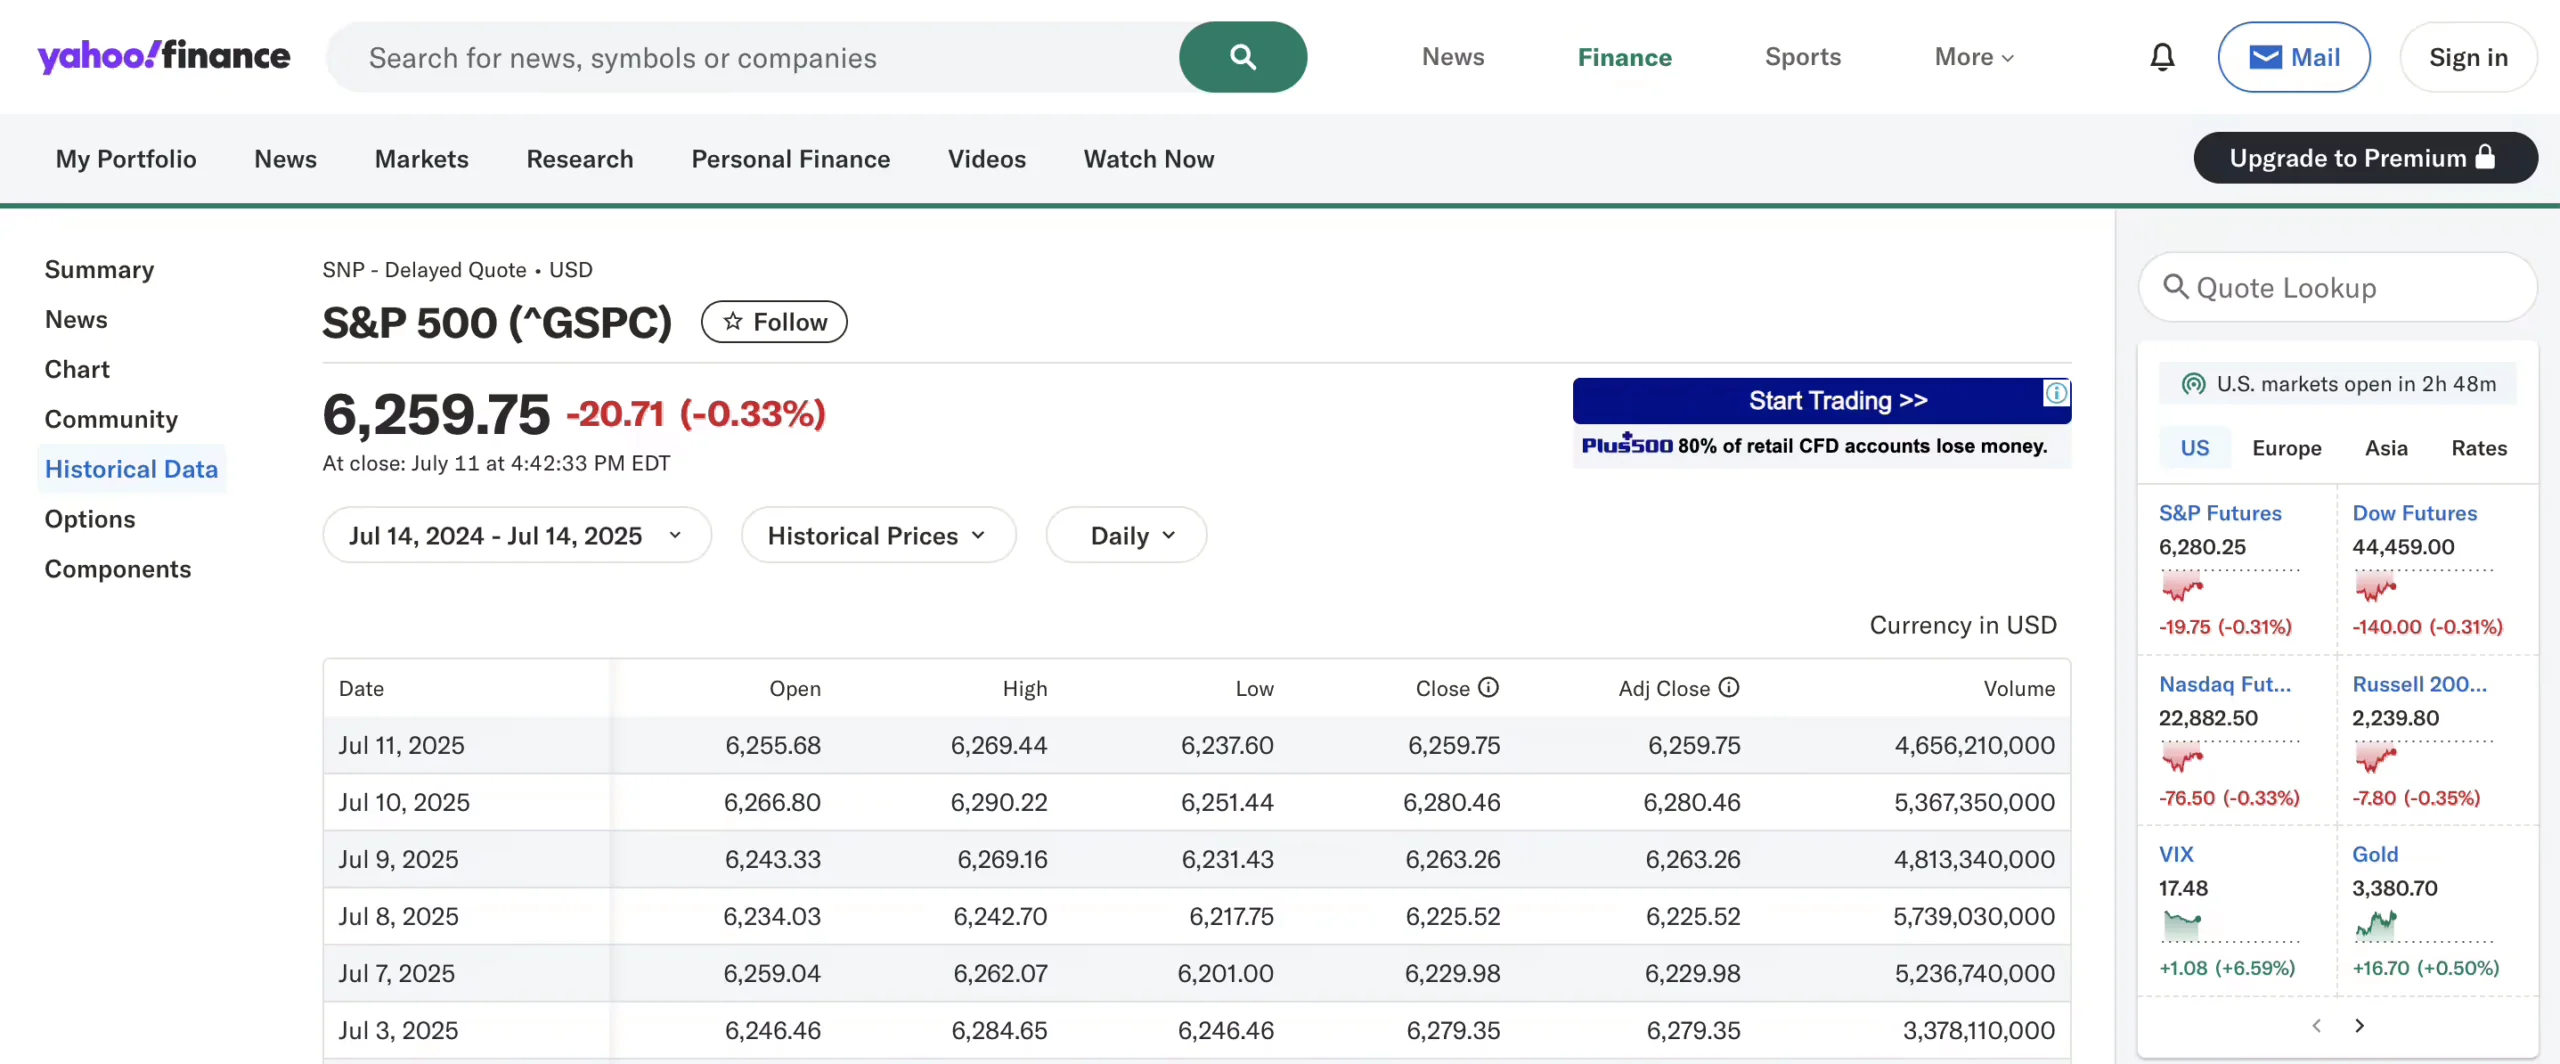Open the S&P Futures mini chart
The height and width of the screenshot is (1064, 2560).
tap(2230, 585)
